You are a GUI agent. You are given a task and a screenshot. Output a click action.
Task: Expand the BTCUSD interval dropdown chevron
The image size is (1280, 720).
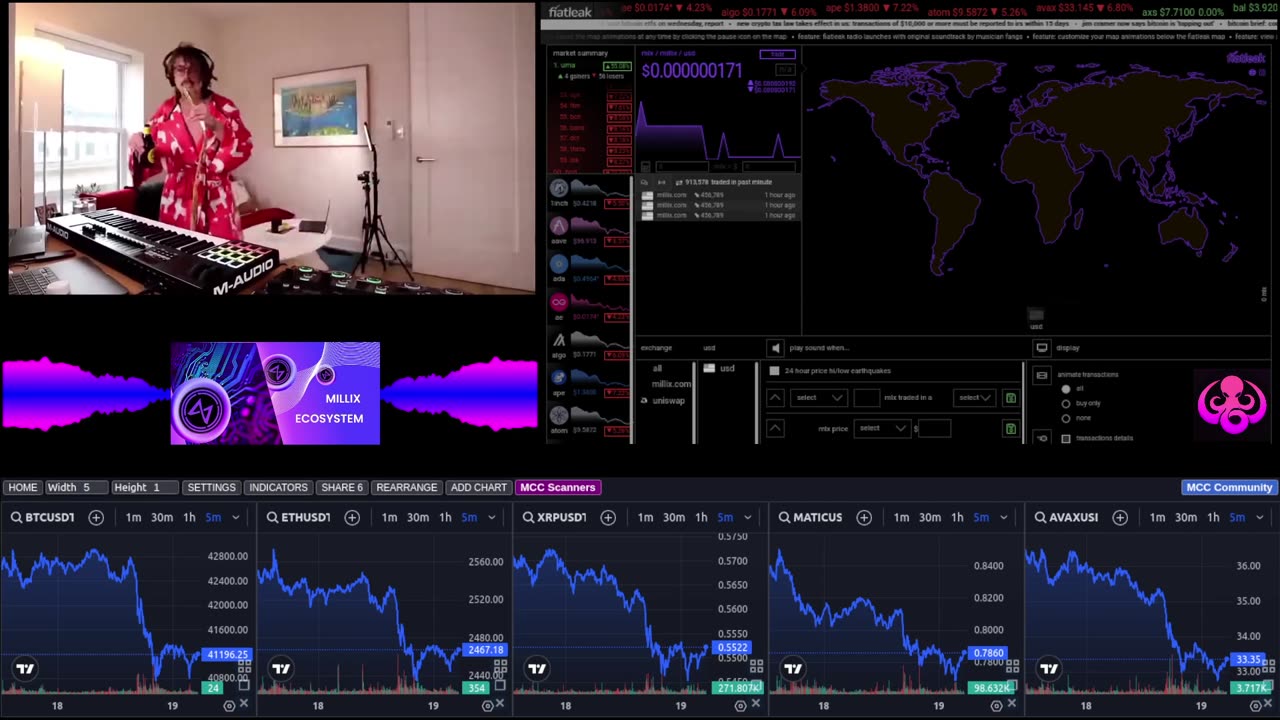pos(236,517)
